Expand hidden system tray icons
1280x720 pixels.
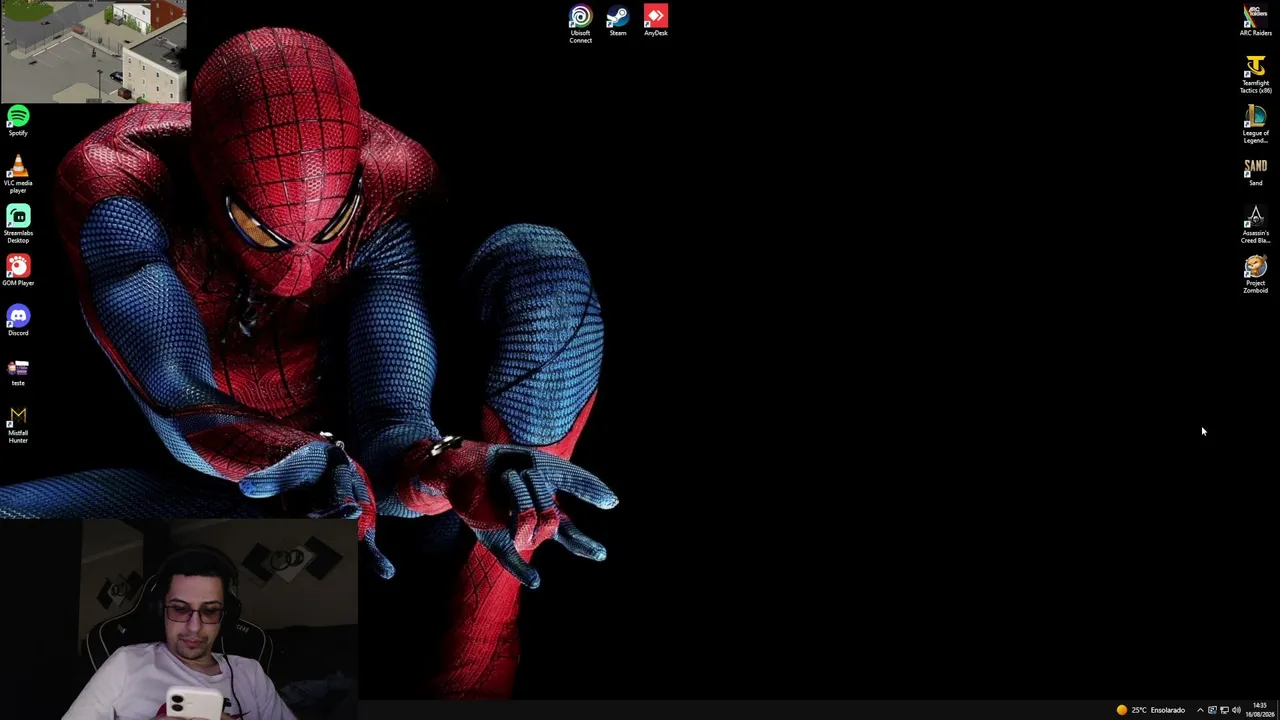[1200, 710]
